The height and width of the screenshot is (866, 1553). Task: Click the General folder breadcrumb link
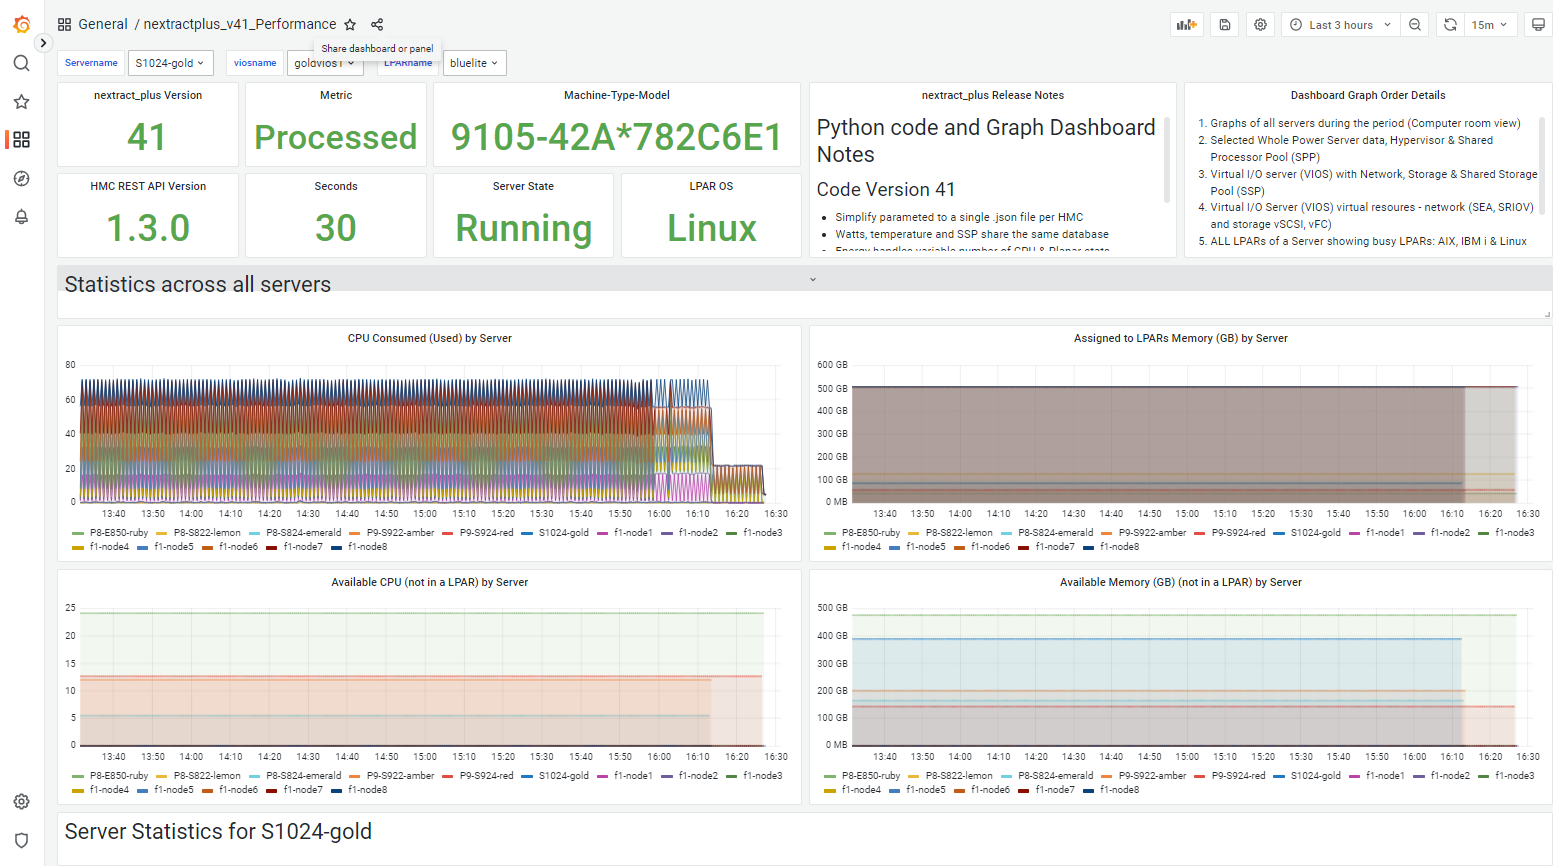(x=102, y=24)
